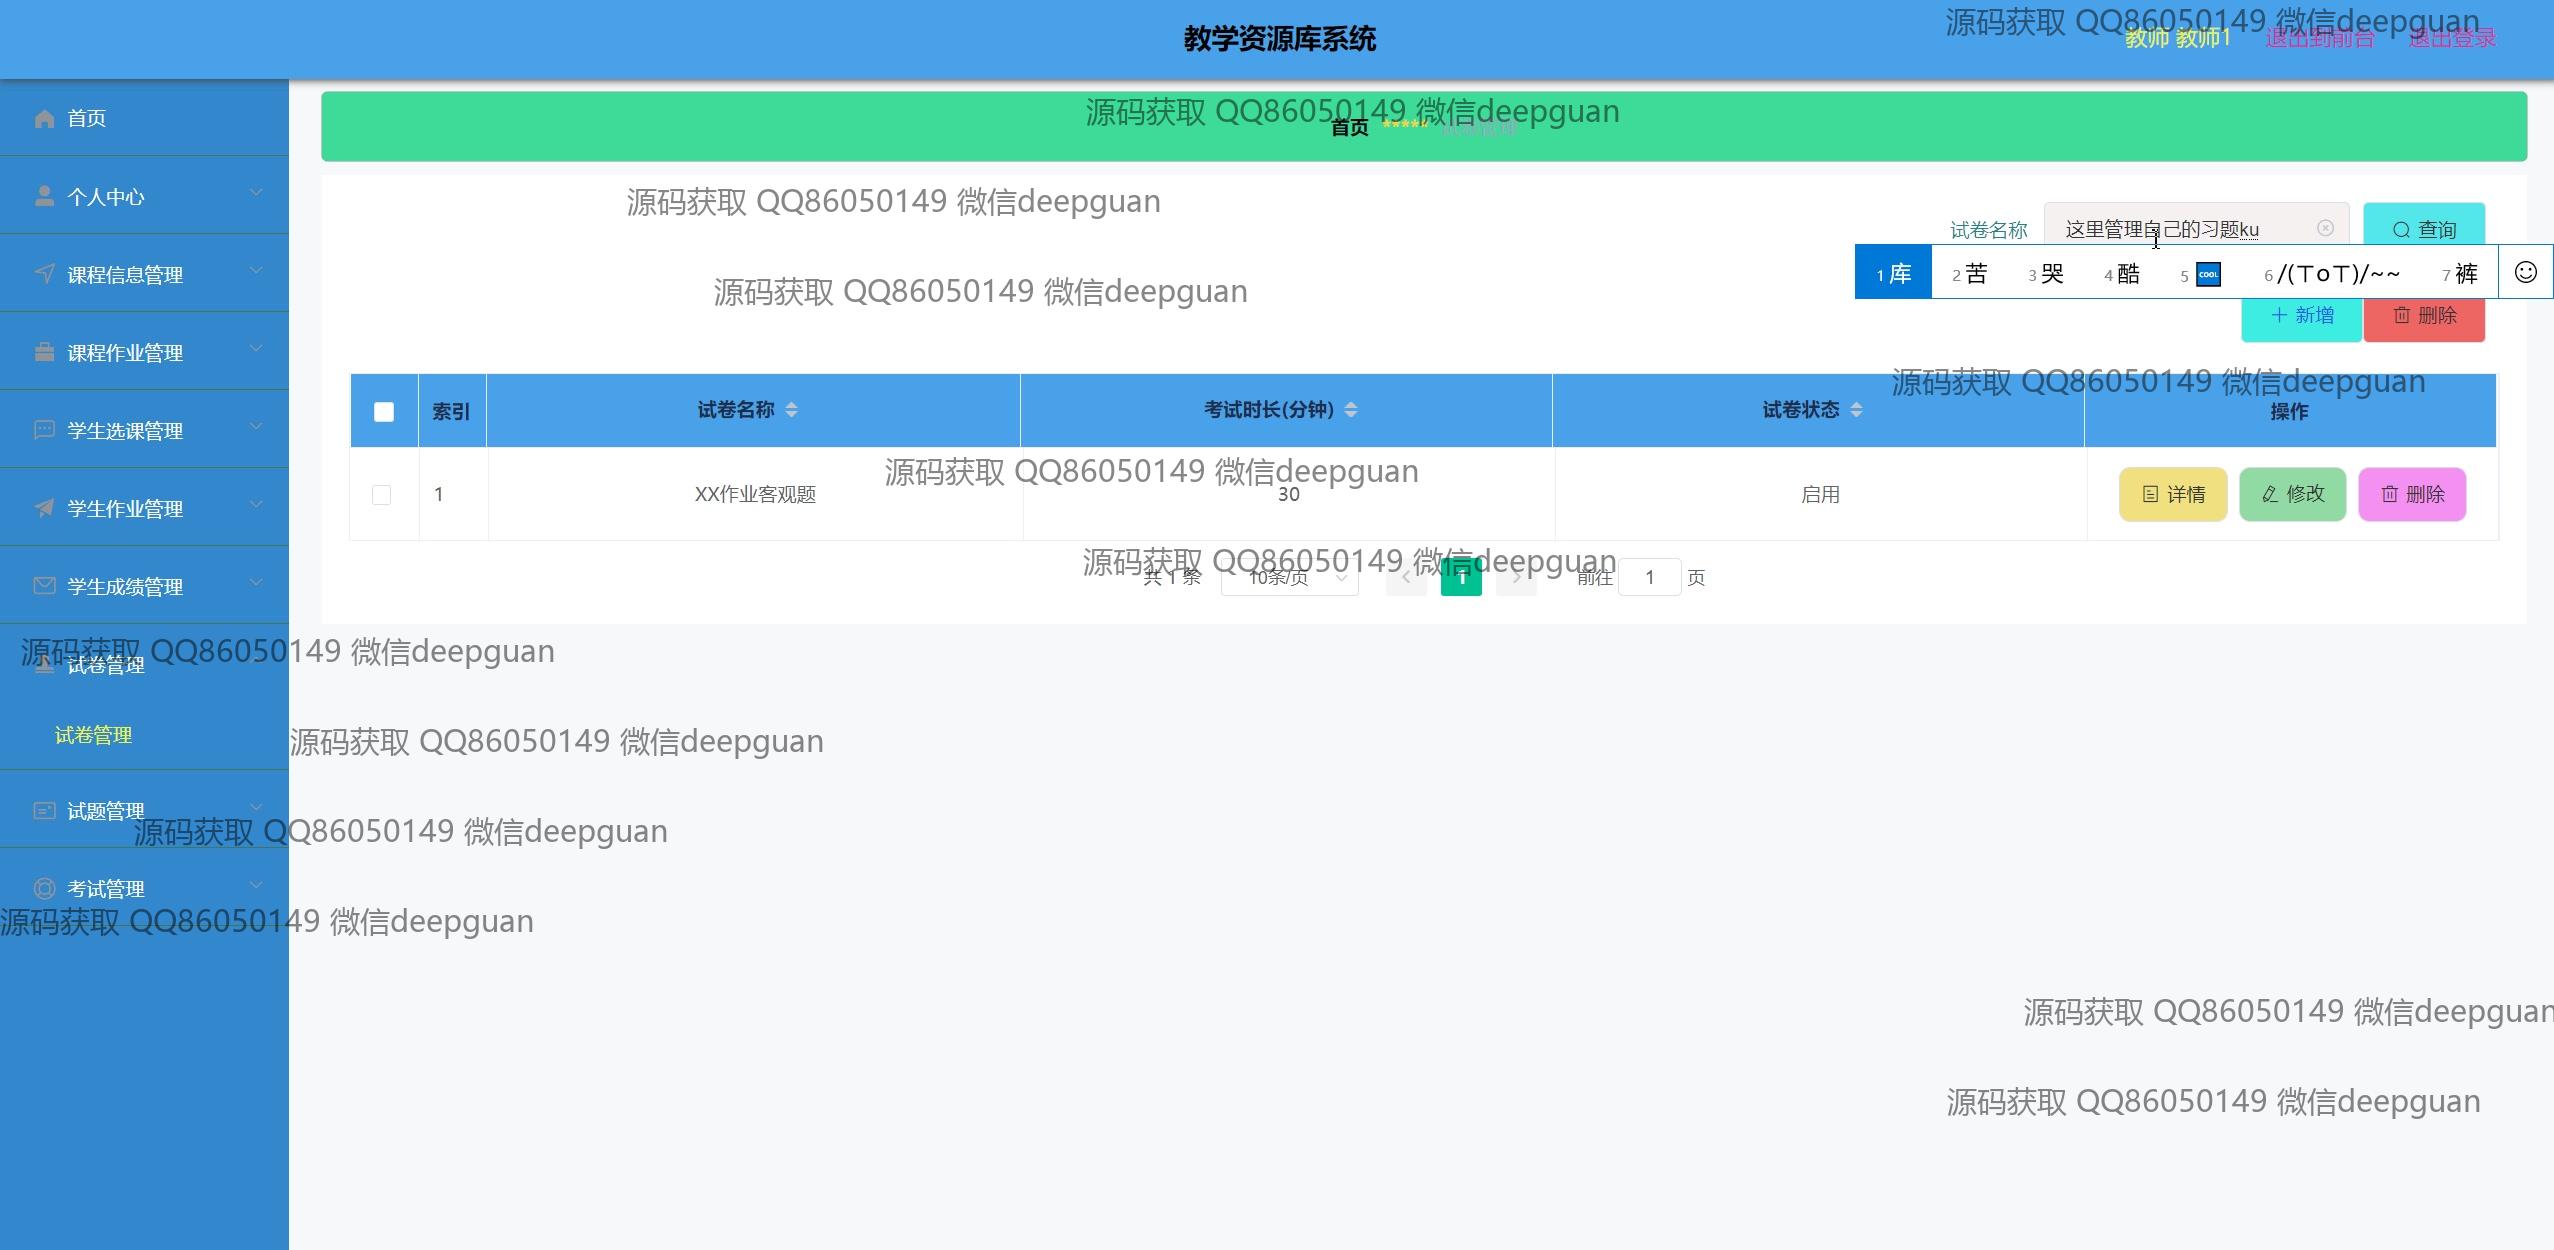The height and width of the screenshot is (1250, 2554).
Task: Click the envelope icon beside 学生成绩管理
Action: [45, 586]
